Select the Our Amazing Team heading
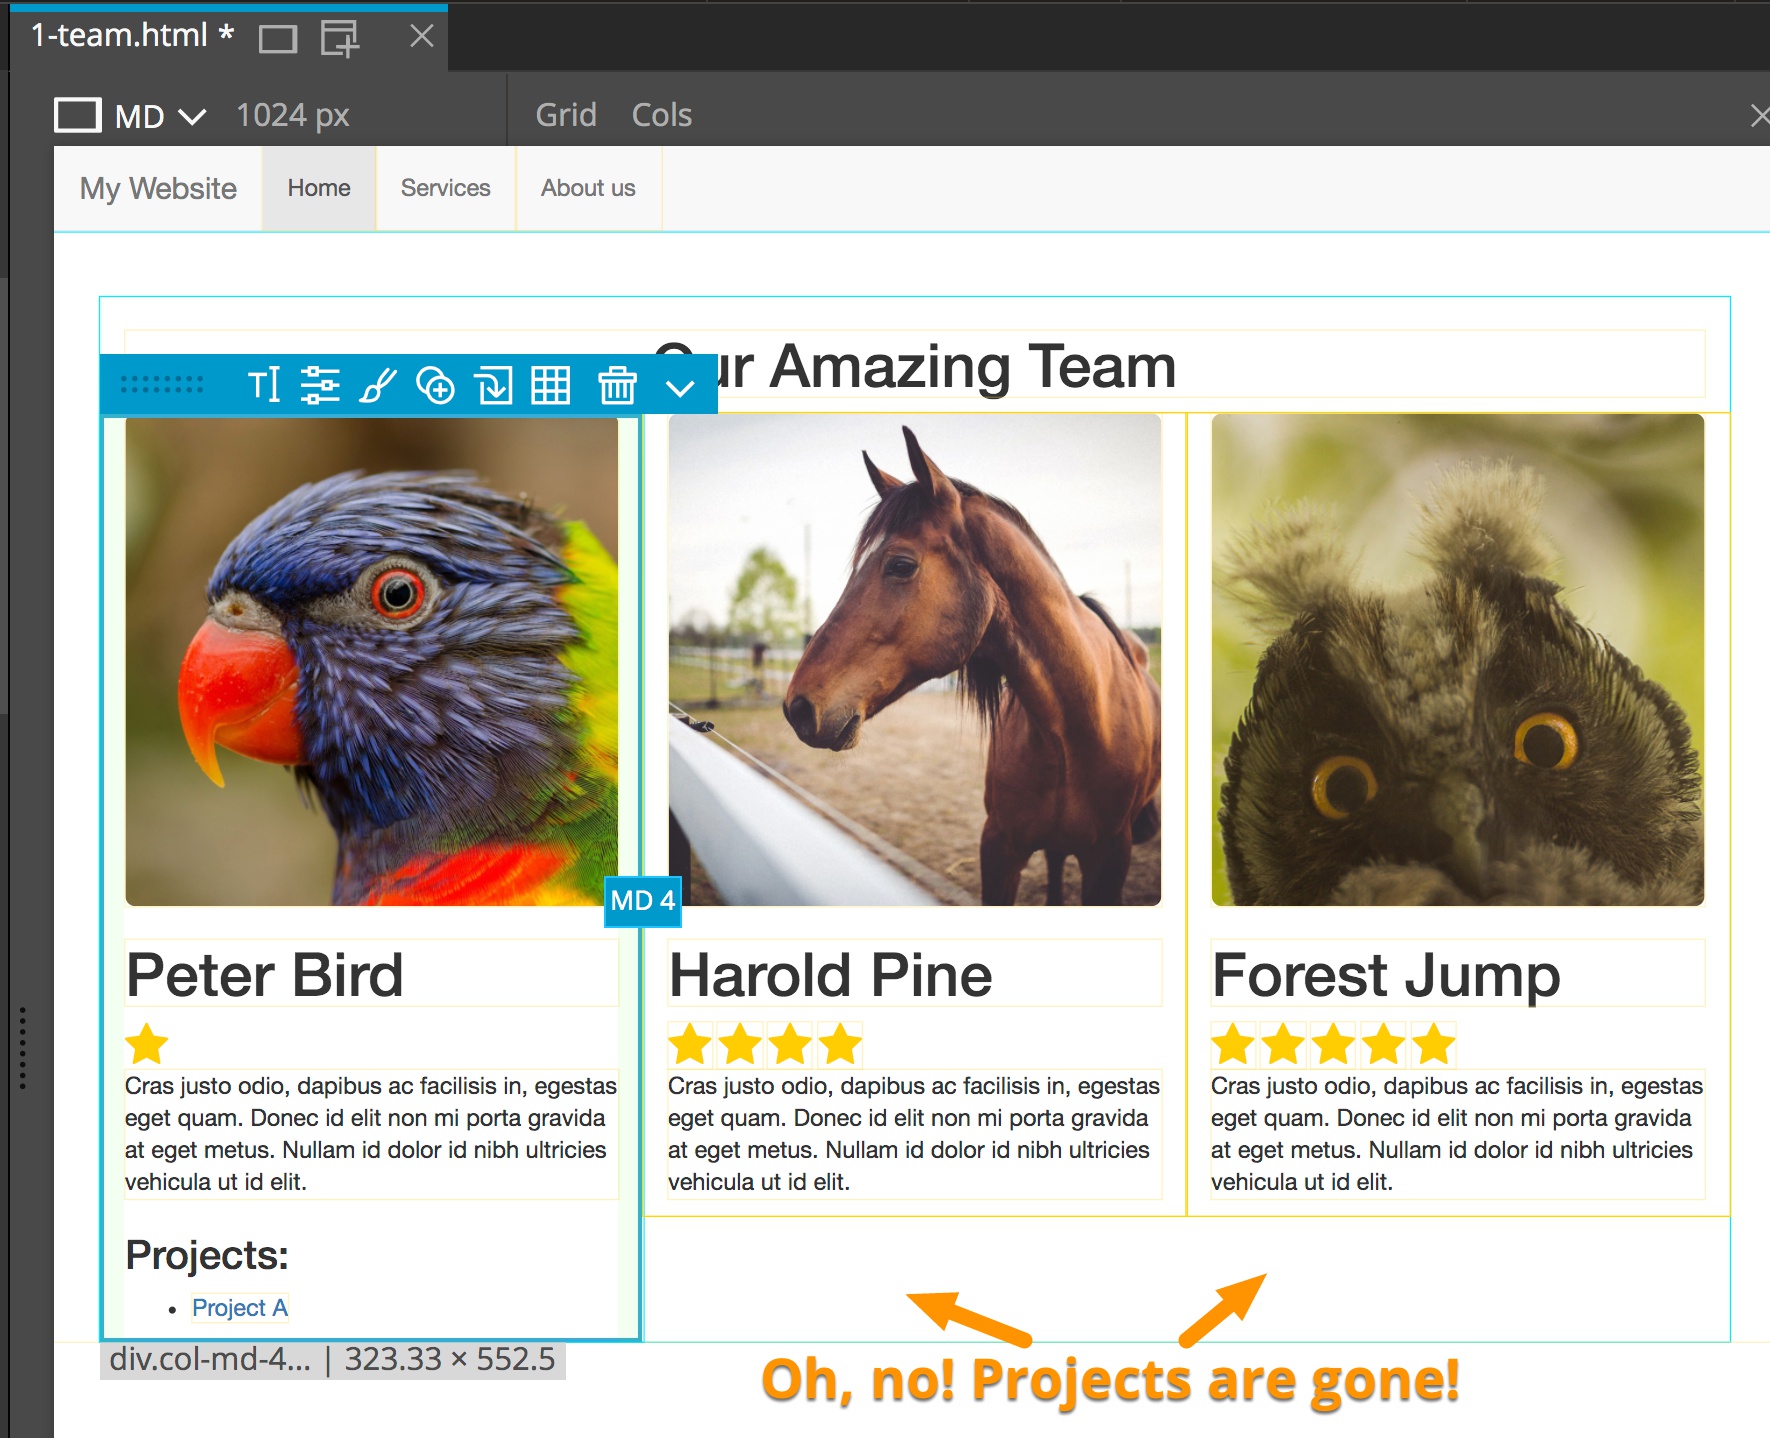 pyautogui.click(x=914, y=366)
